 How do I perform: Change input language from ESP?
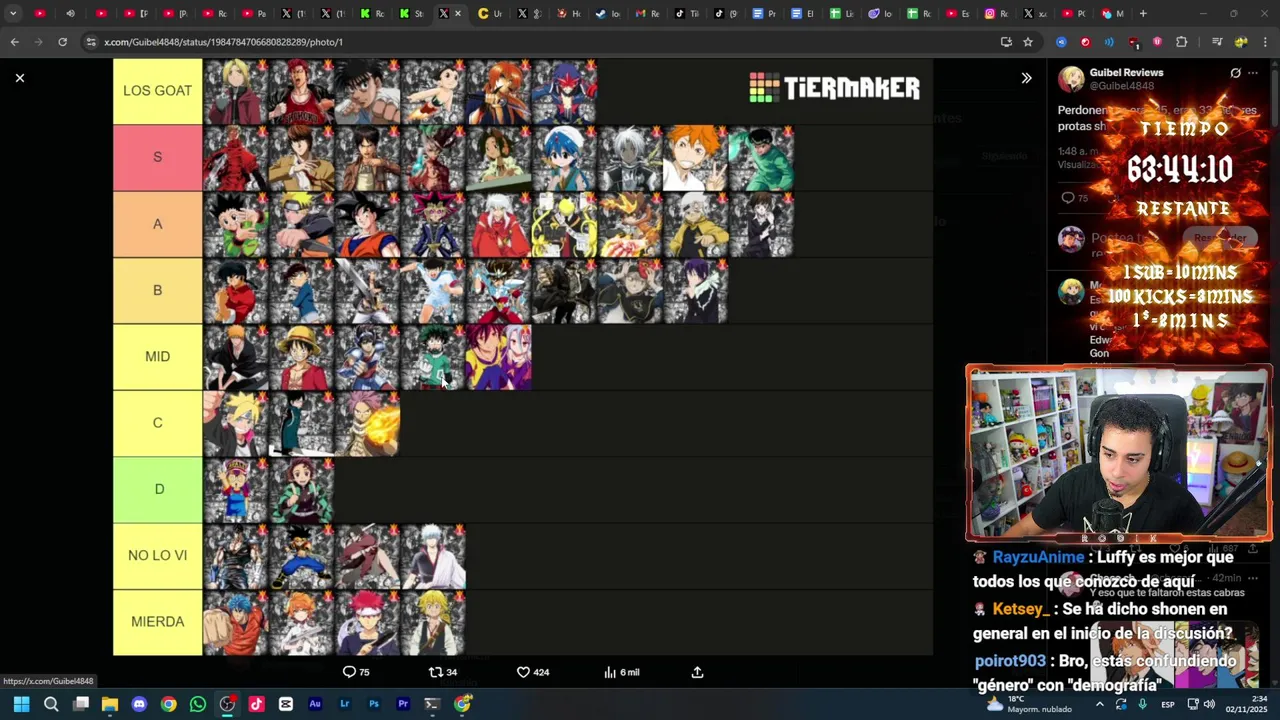[x=1168, y=704]
